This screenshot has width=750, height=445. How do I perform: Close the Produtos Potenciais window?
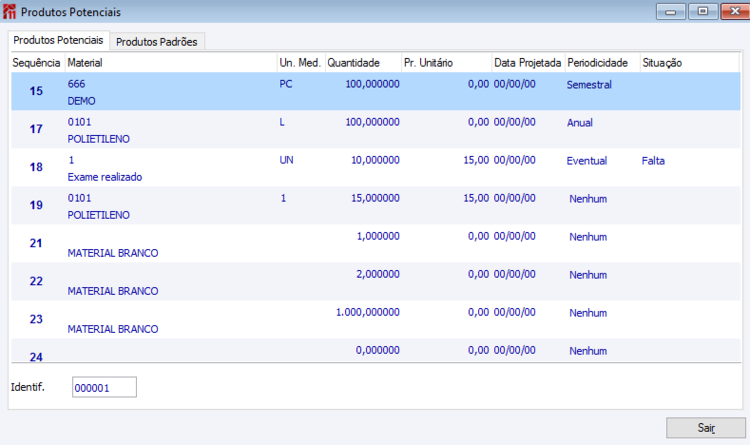click(x=735, y=11)
